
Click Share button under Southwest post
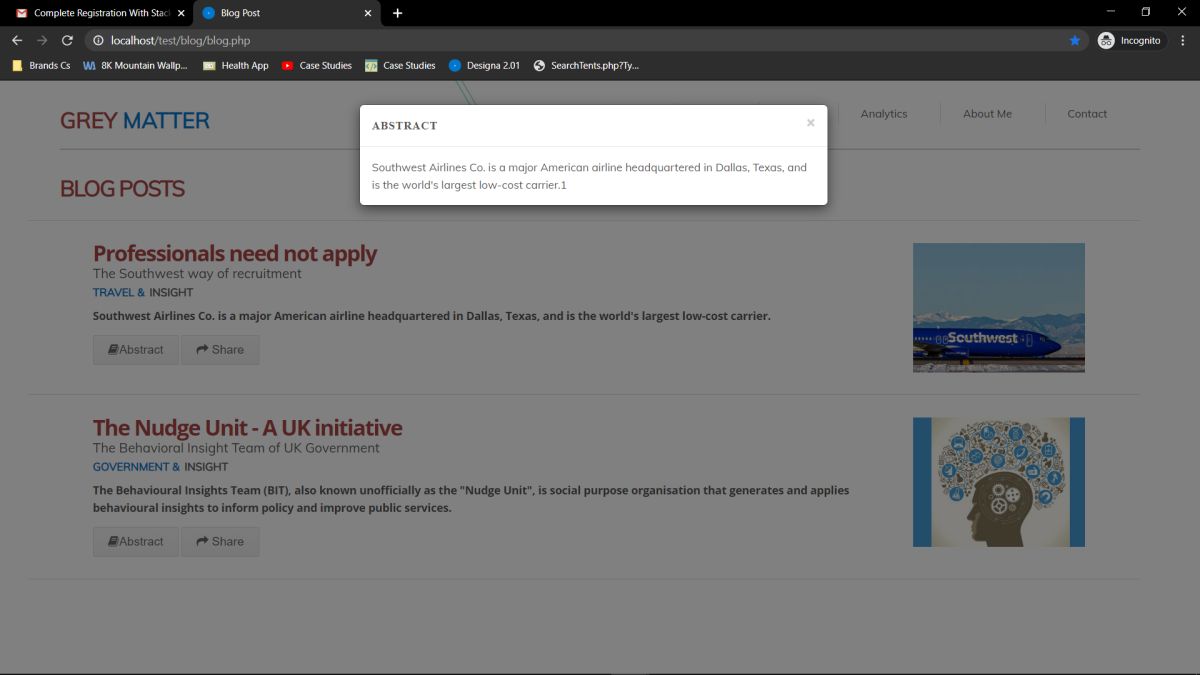pos(220,350)
